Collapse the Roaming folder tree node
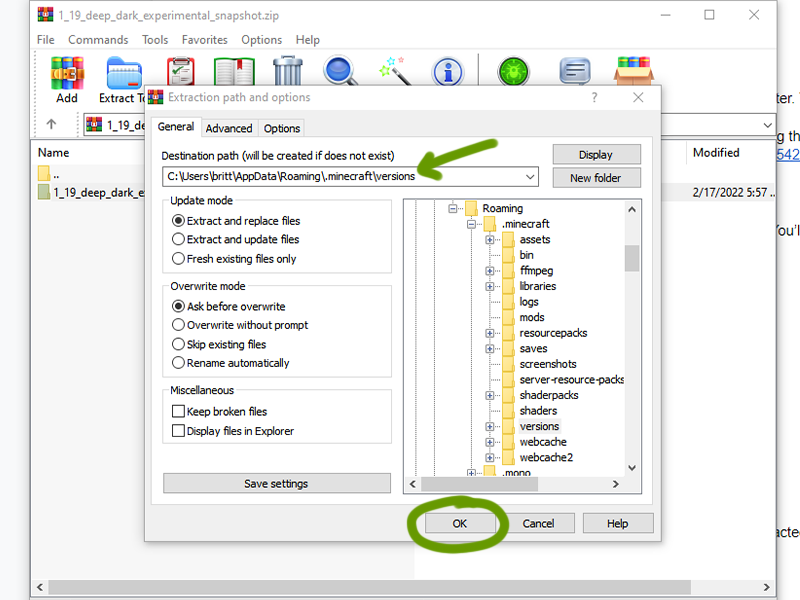Screen dimensions: 800x600 pos(453,209)
